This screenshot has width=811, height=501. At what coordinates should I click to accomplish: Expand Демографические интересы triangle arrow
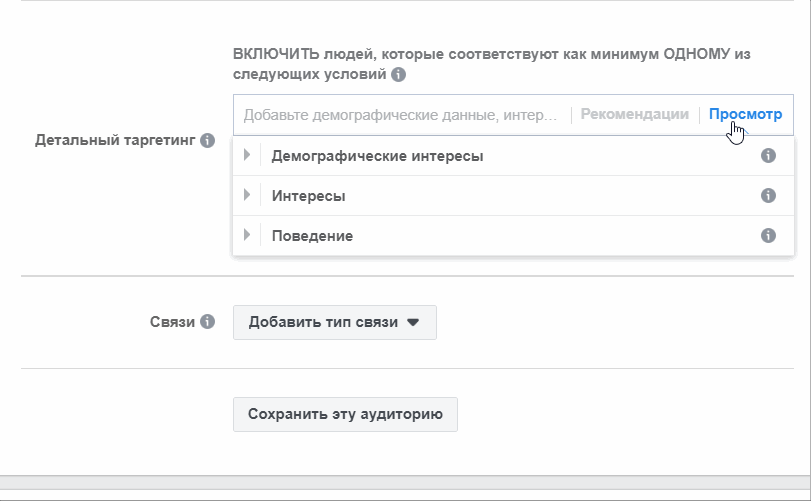pos(246,157)
